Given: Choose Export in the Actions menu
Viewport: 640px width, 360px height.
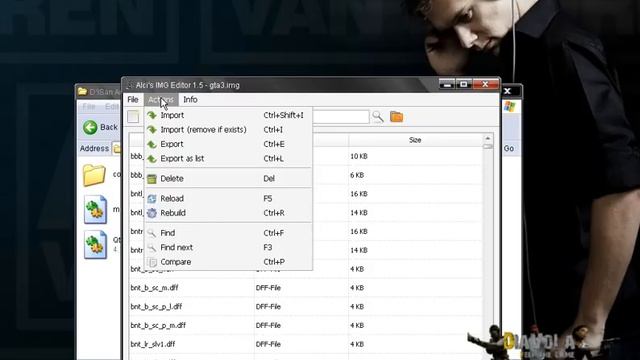Looking at the screenshot, I should pos(228,144).
